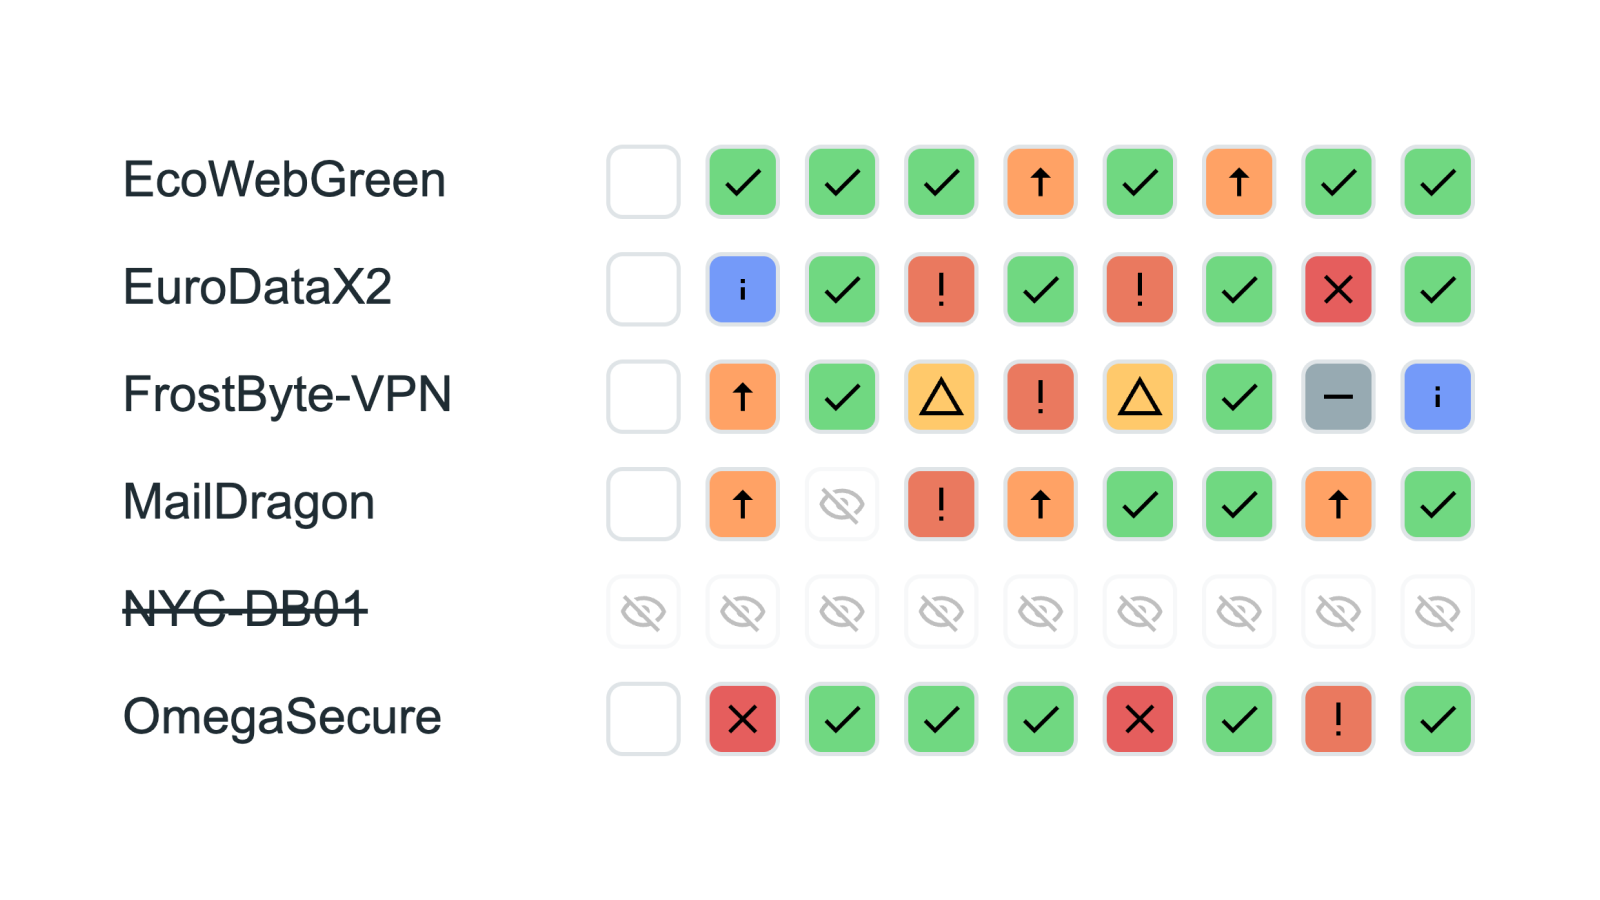Click the FrostByte-VPN row label

click(287, 395)
